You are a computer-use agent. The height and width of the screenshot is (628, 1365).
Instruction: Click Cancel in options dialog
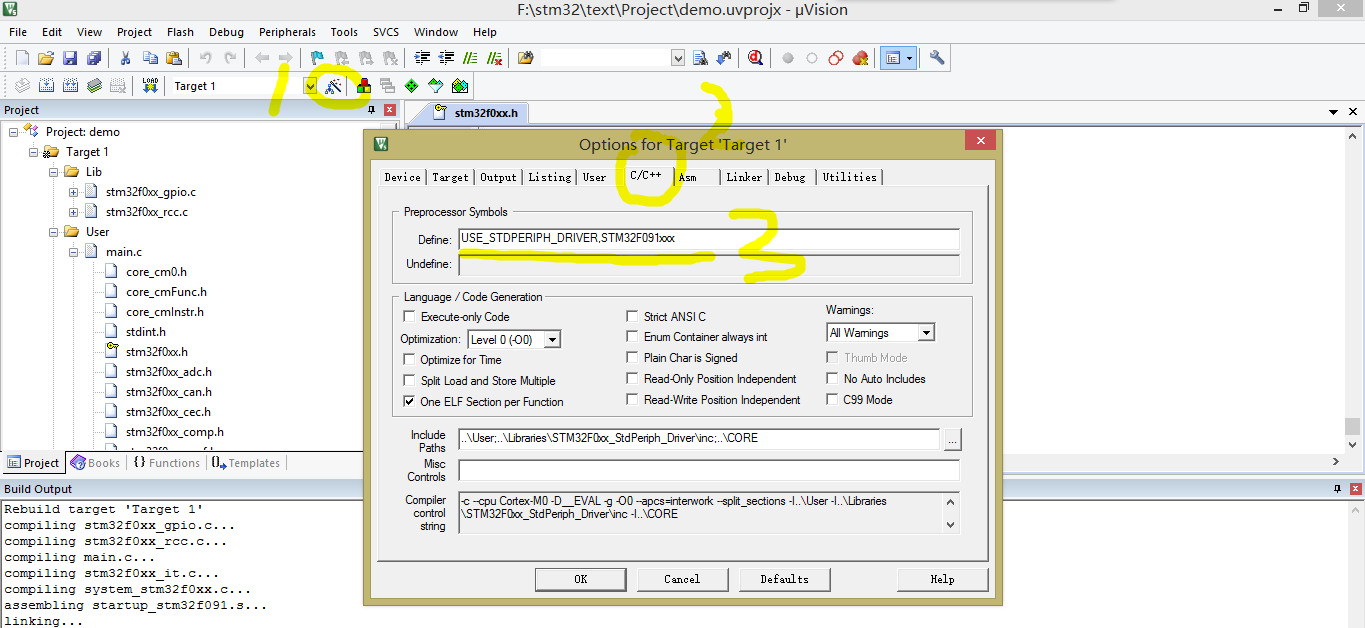[682, 579]
